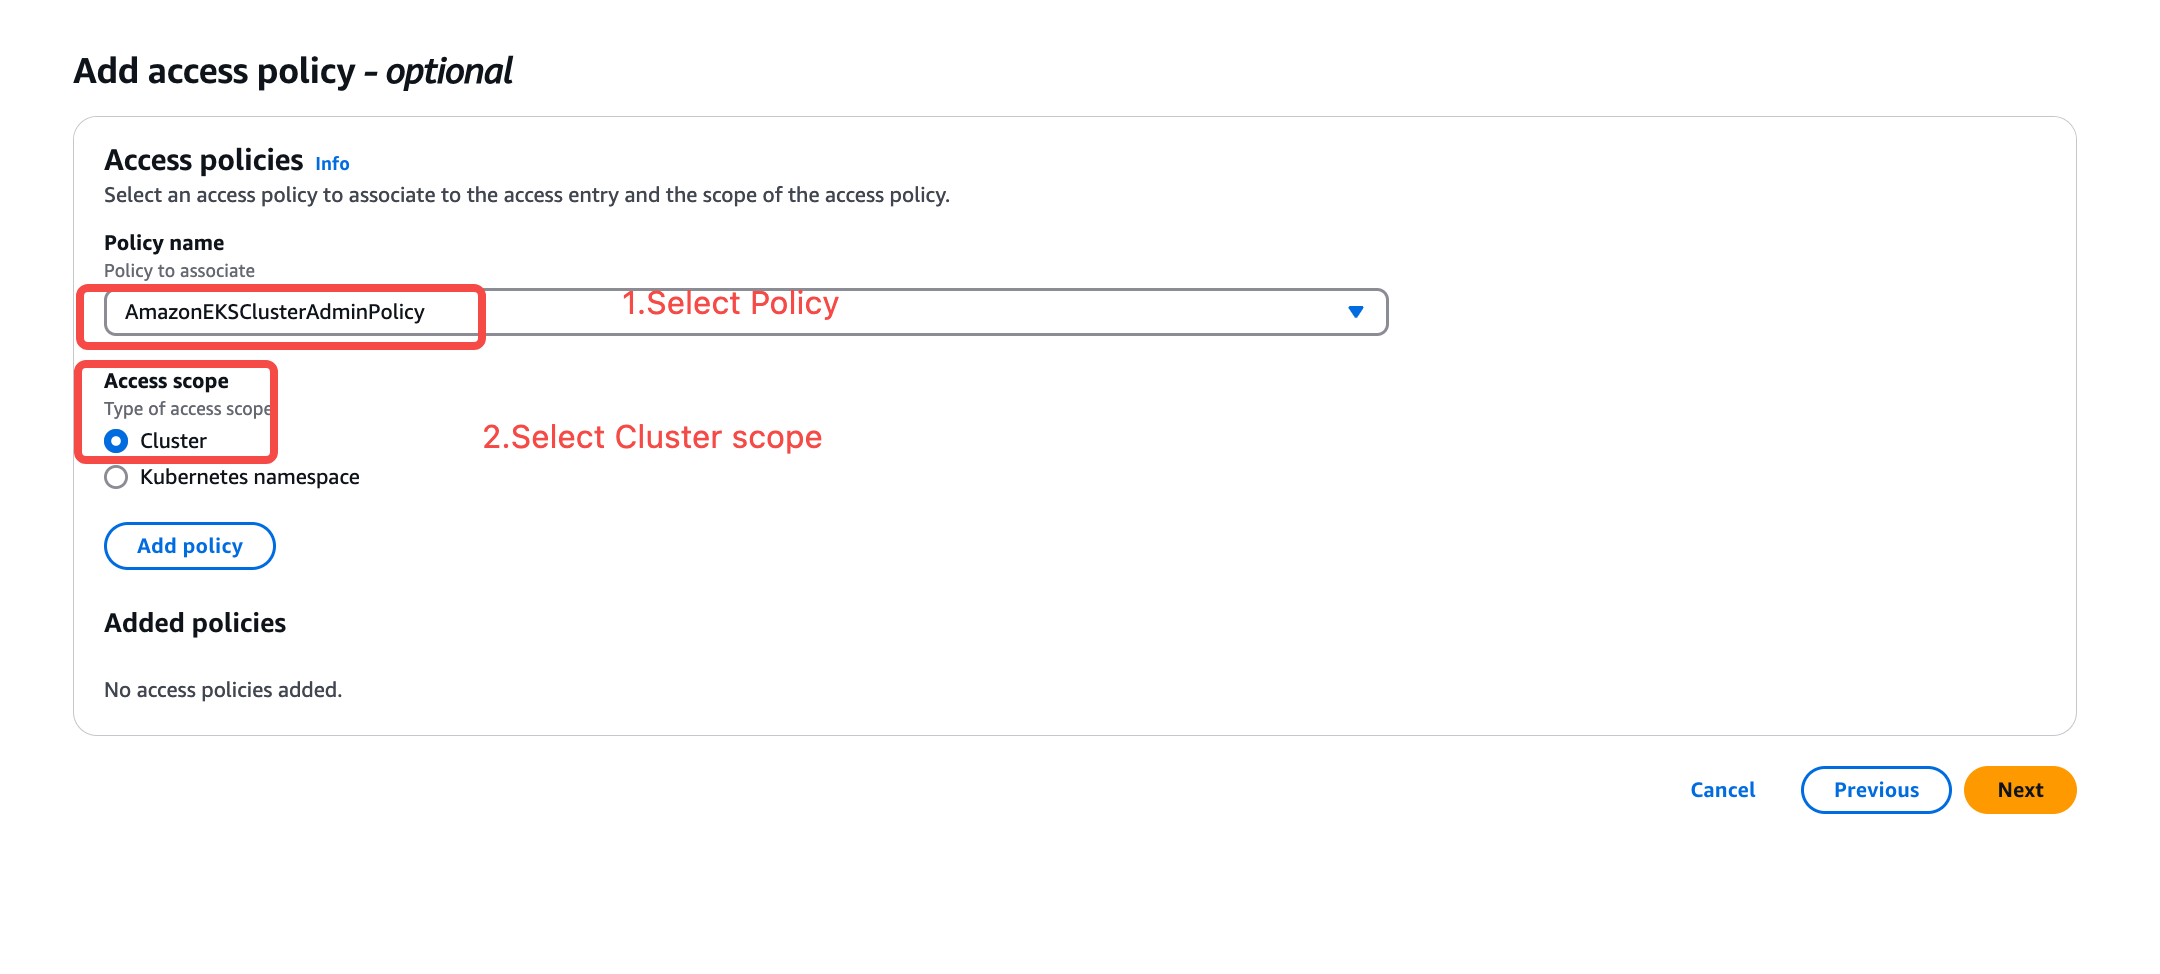2160x974 pixels.
Task: Click the 'Policy to associate' hint text
Action: coord(179,271)
